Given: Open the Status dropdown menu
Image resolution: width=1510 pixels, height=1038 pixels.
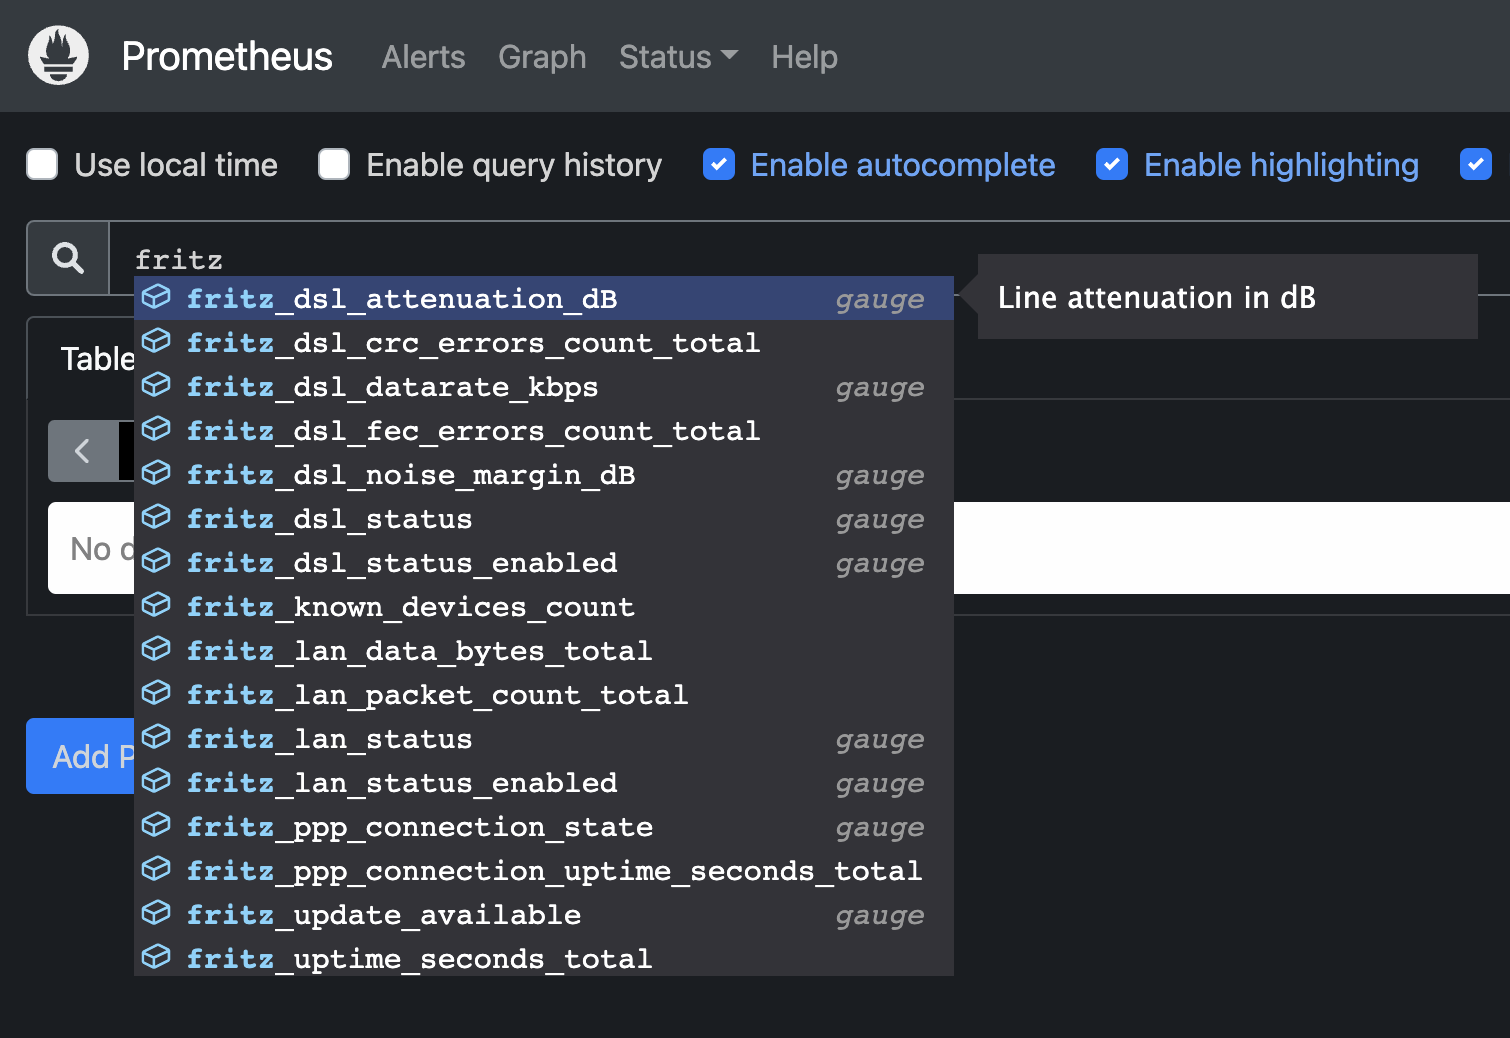Looking at the screenshot, I should point(678,57).
